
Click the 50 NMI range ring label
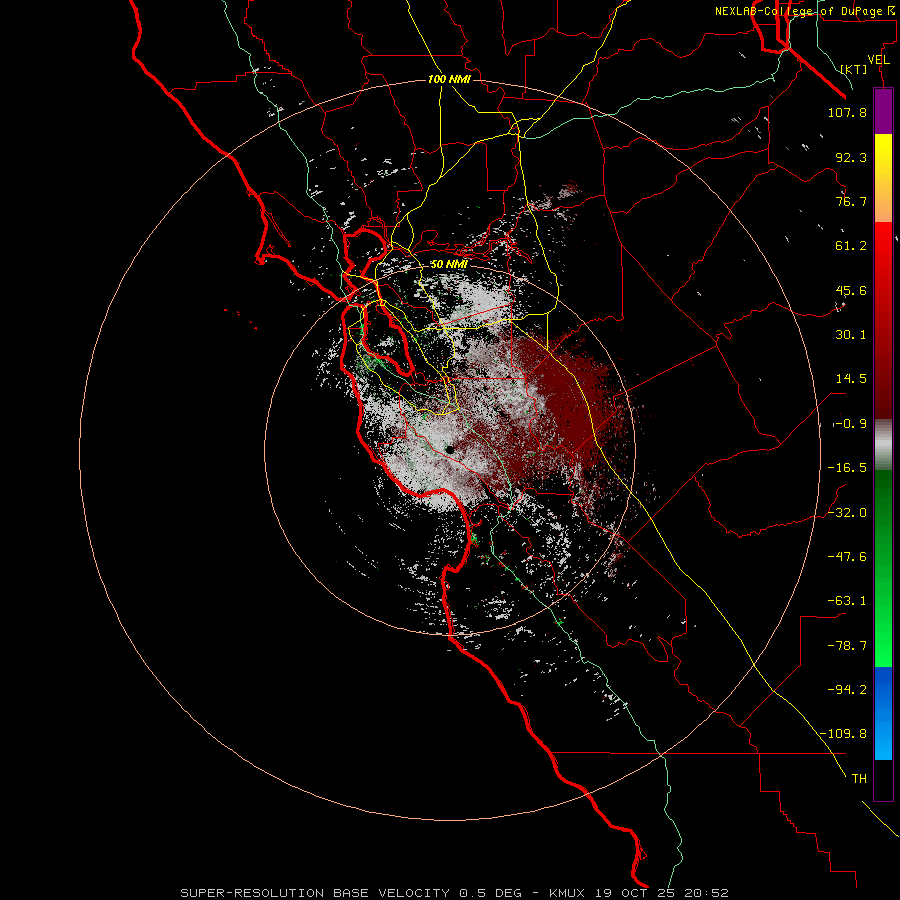click(x=449, y=264)
